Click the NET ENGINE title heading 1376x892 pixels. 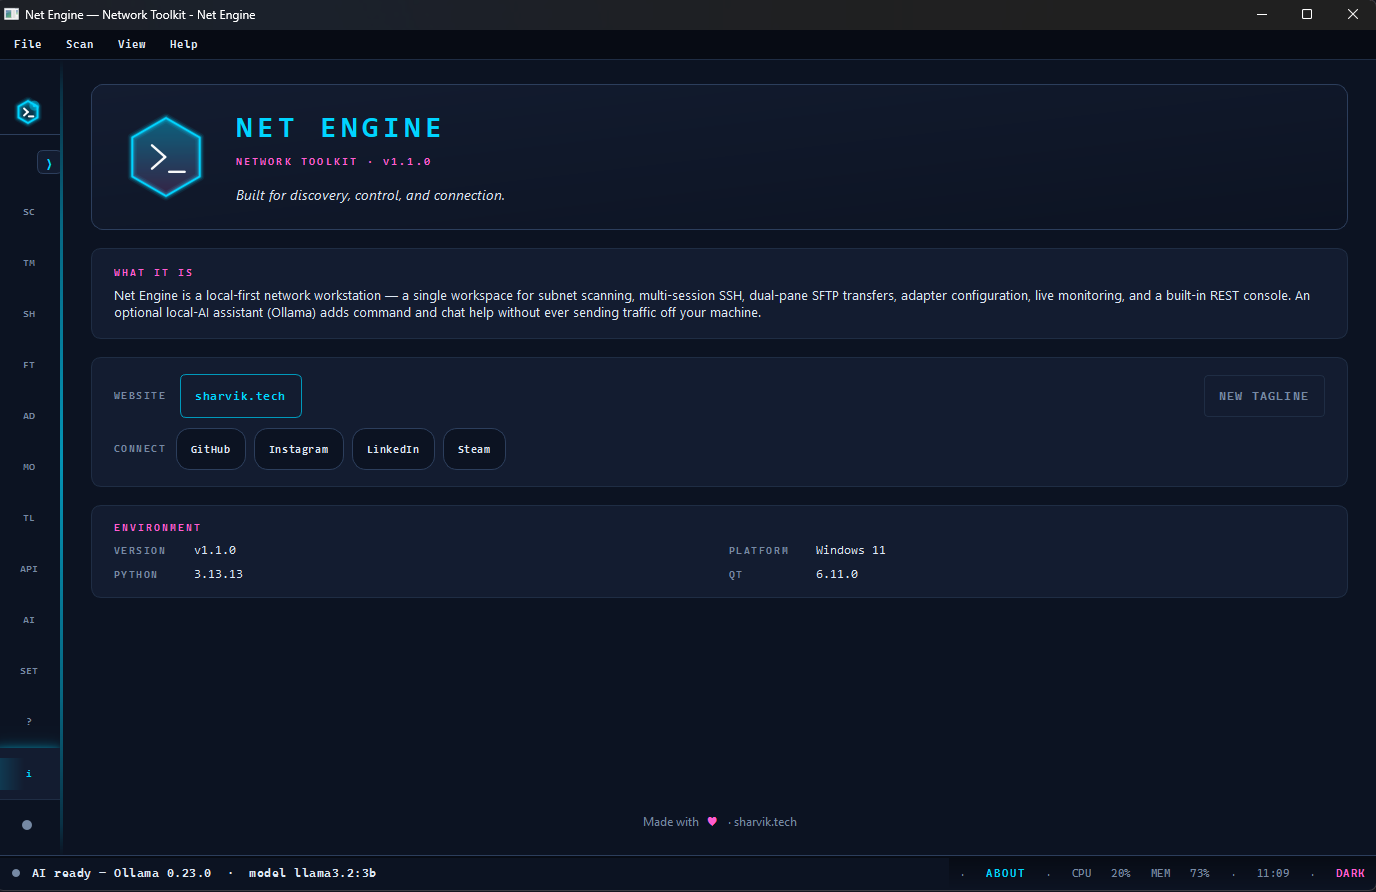coord(339,128)
